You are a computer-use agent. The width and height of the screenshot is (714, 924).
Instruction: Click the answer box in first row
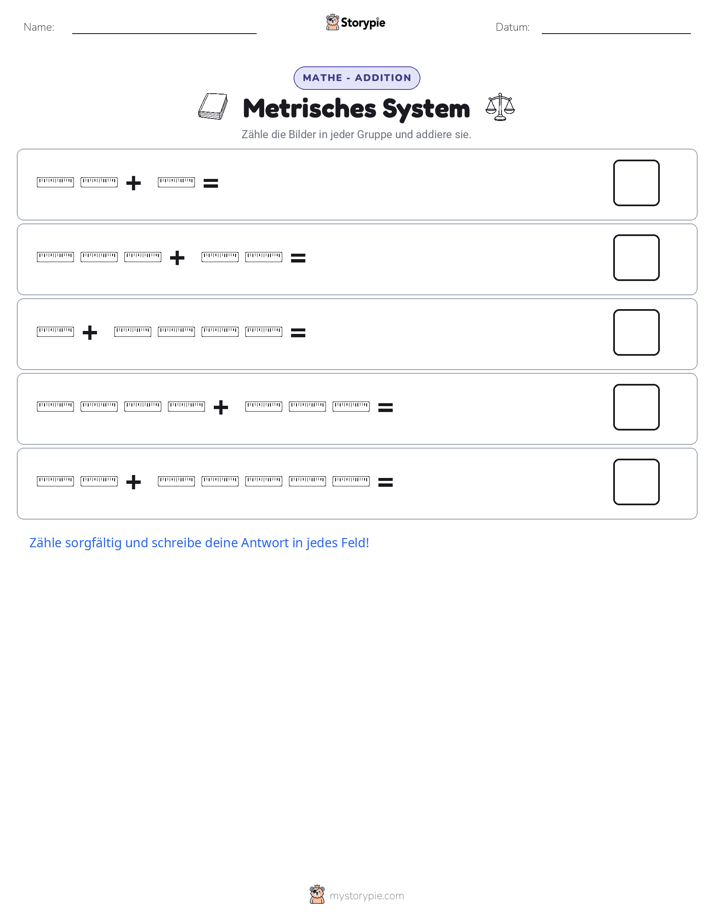(x=636, y=183)
